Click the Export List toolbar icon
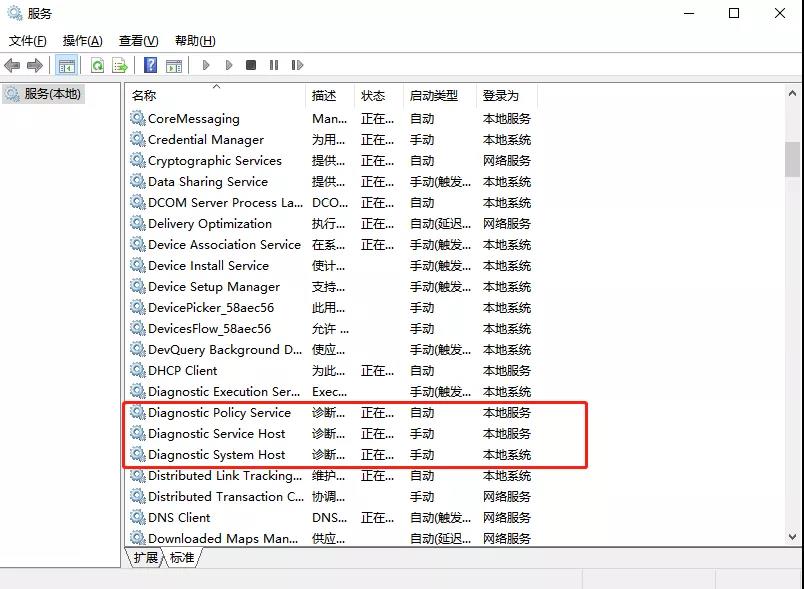Viewport: 804px width, 589px height. point(120,65)
